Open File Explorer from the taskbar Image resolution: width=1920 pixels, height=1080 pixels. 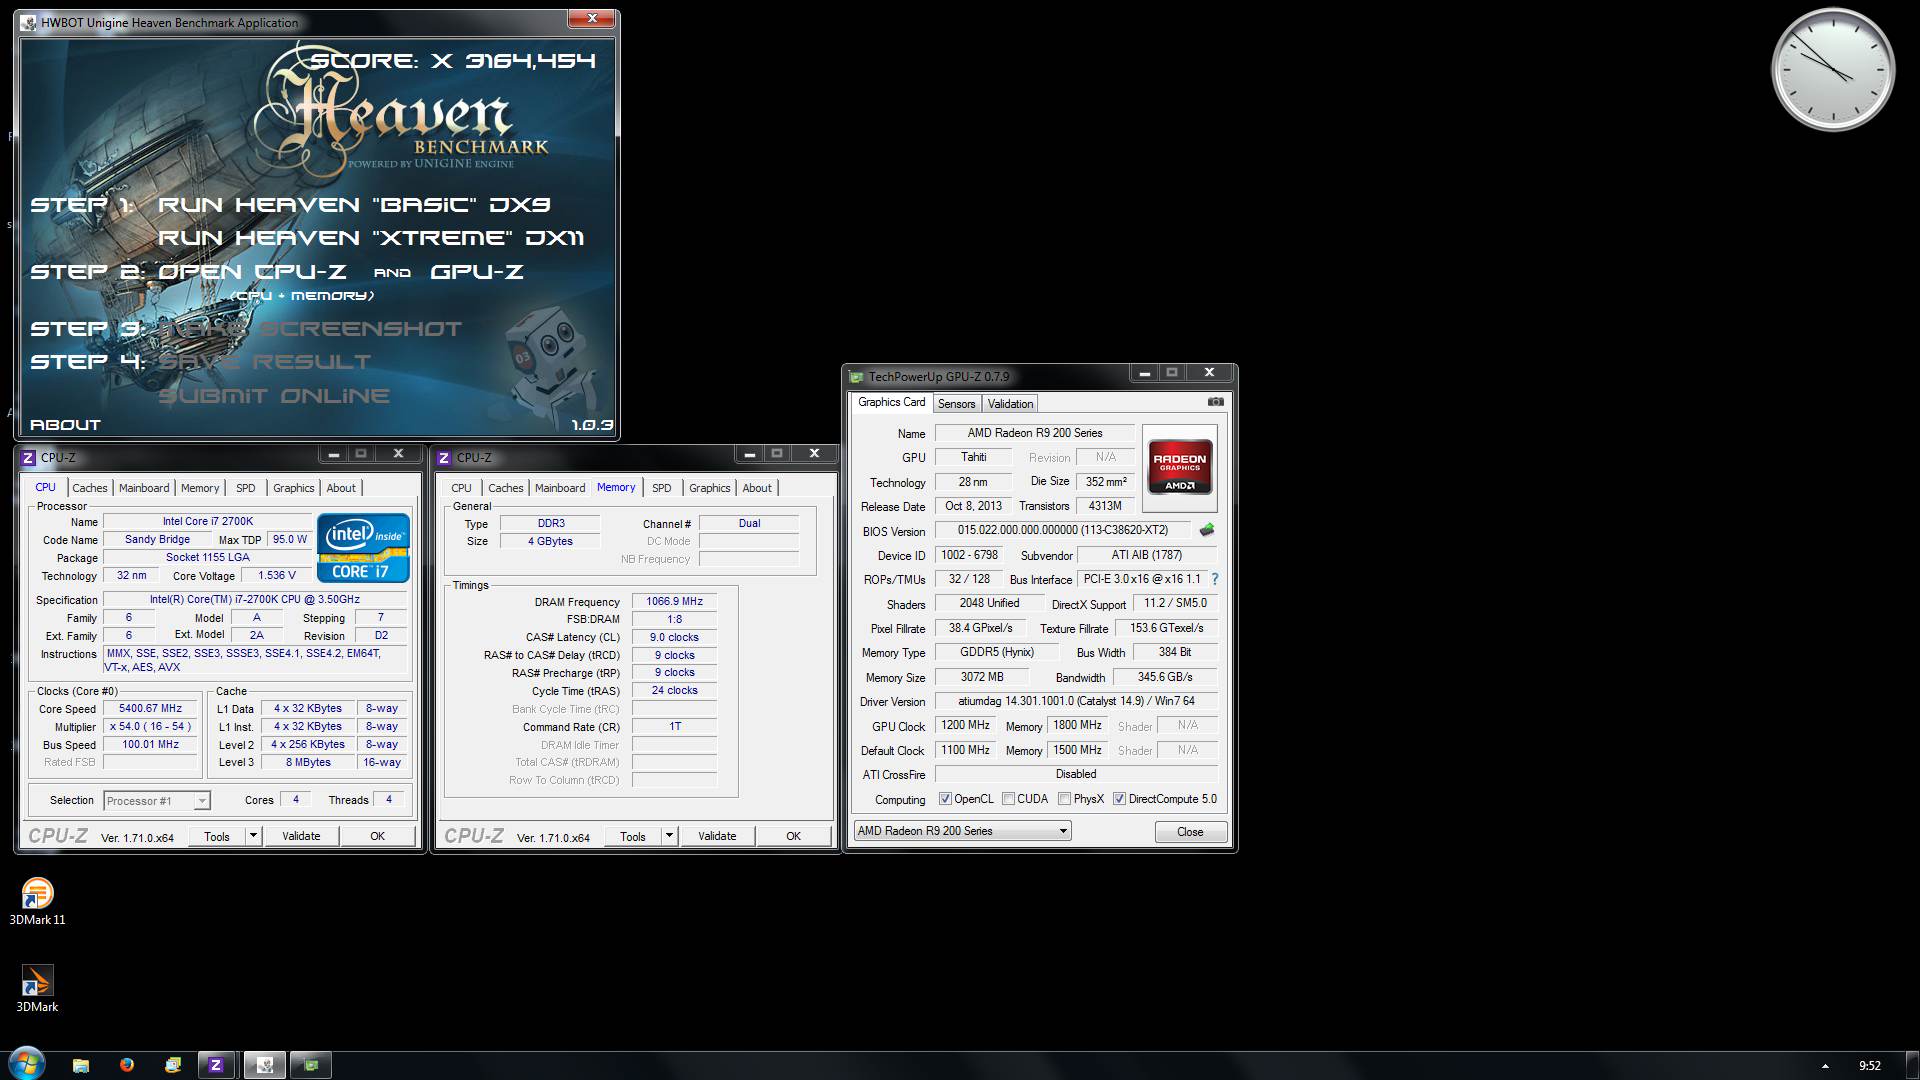81,1065
